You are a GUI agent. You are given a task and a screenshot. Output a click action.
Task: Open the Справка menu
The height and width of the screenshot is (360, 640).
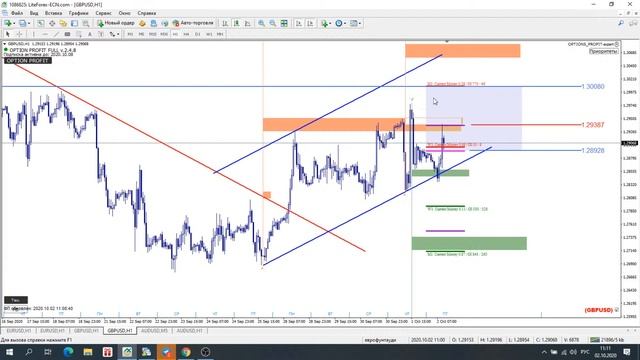(x=147, y=13)
